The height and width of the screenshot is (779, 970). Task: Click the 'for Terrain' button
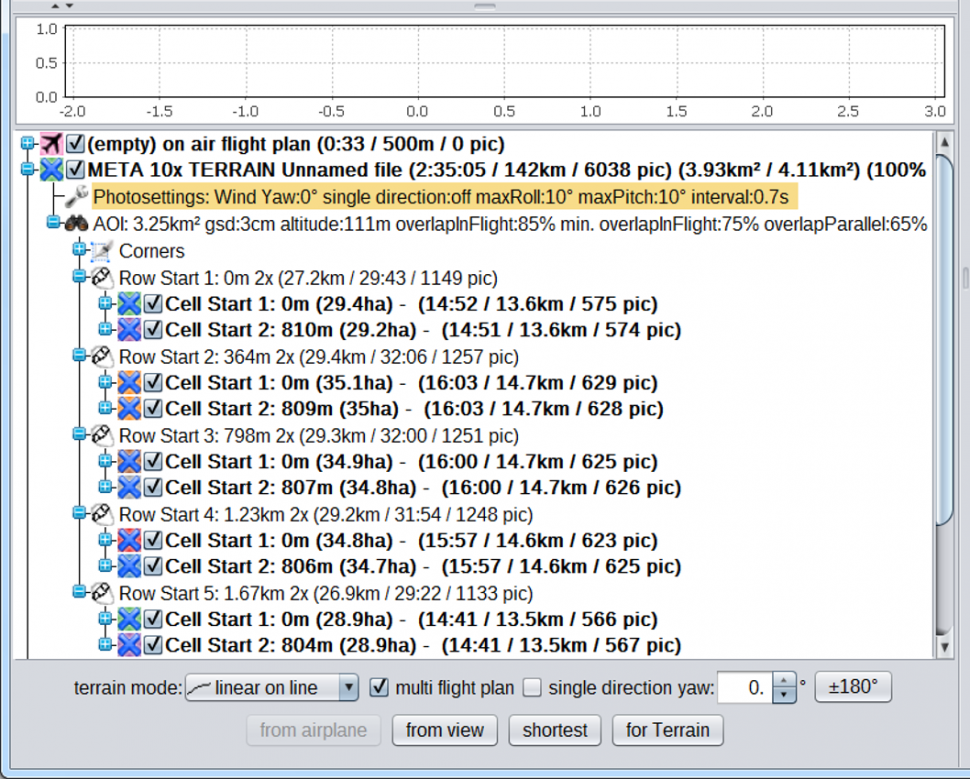(667, 730)
